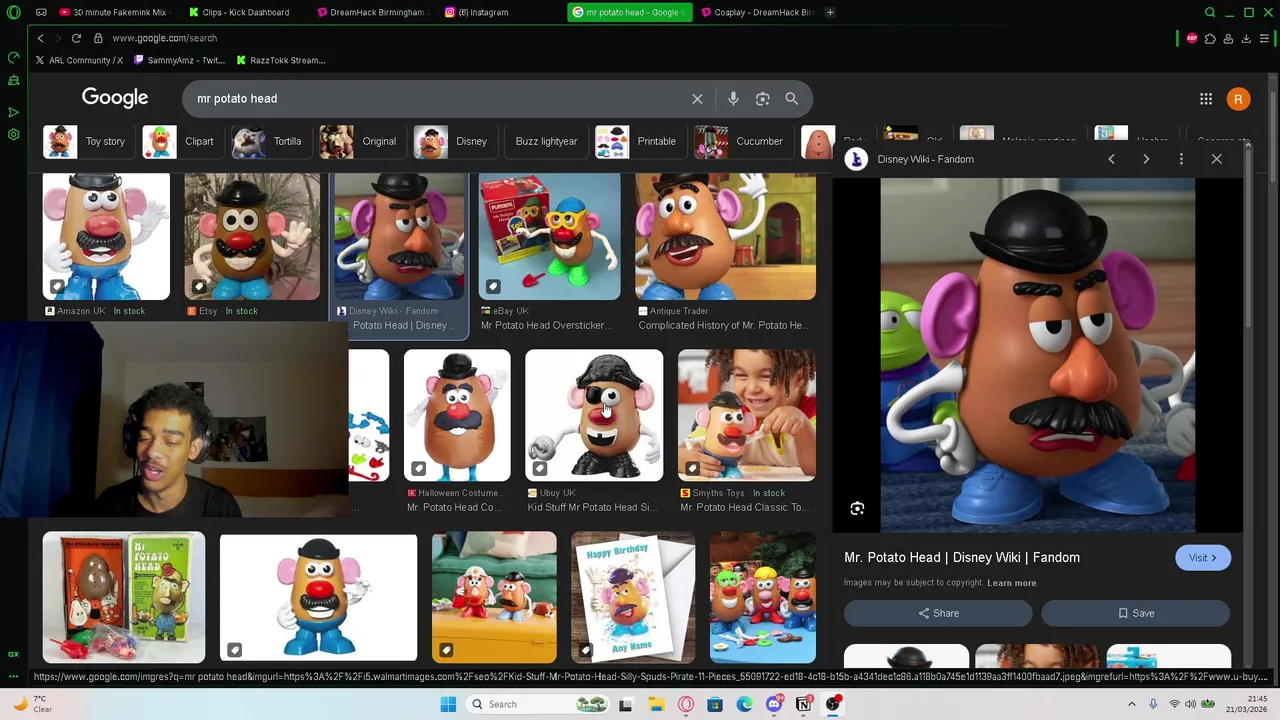
Task: Open the extensions cube icon in toolbar
Action: tap(1210, 38)
